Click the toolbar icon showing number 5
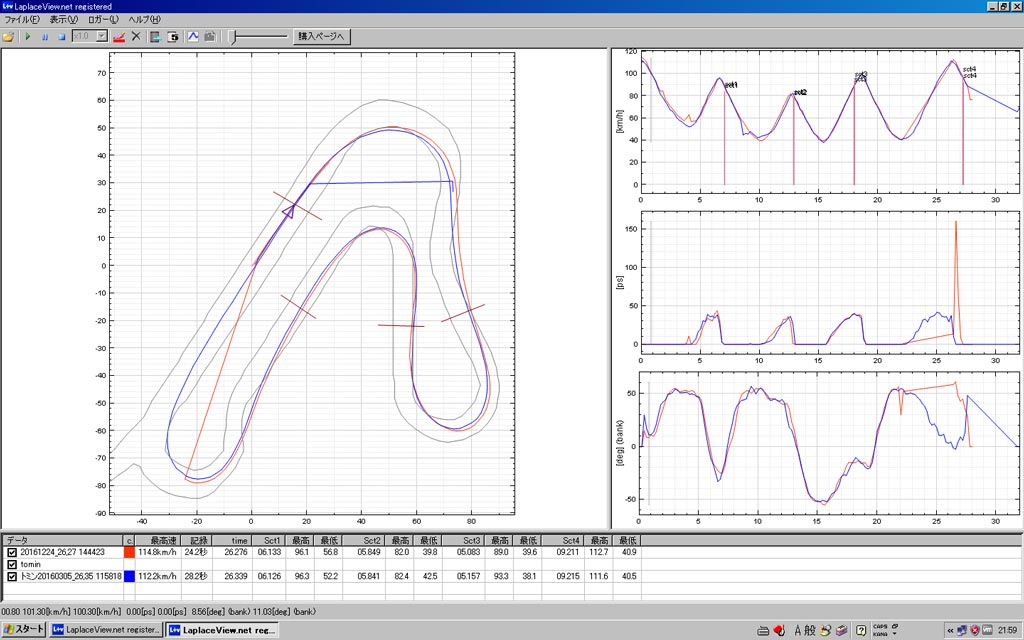This screenshot has width=1024, height=640. click(172, 37)
